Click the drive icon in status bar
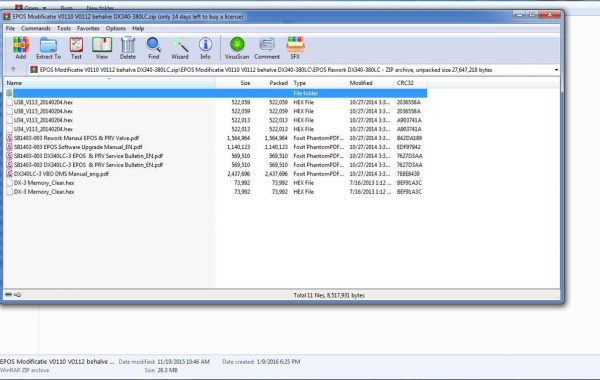Image resolution: width=600 pixels, height=380 pixels. pos(8,295)
